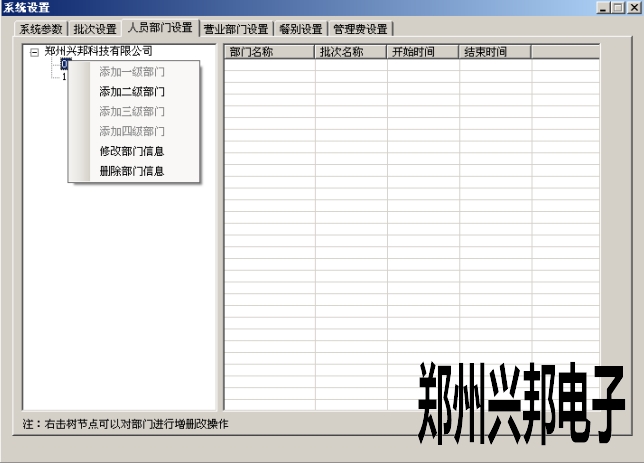Open the 批次设置 tab

(x=95, y=29)
